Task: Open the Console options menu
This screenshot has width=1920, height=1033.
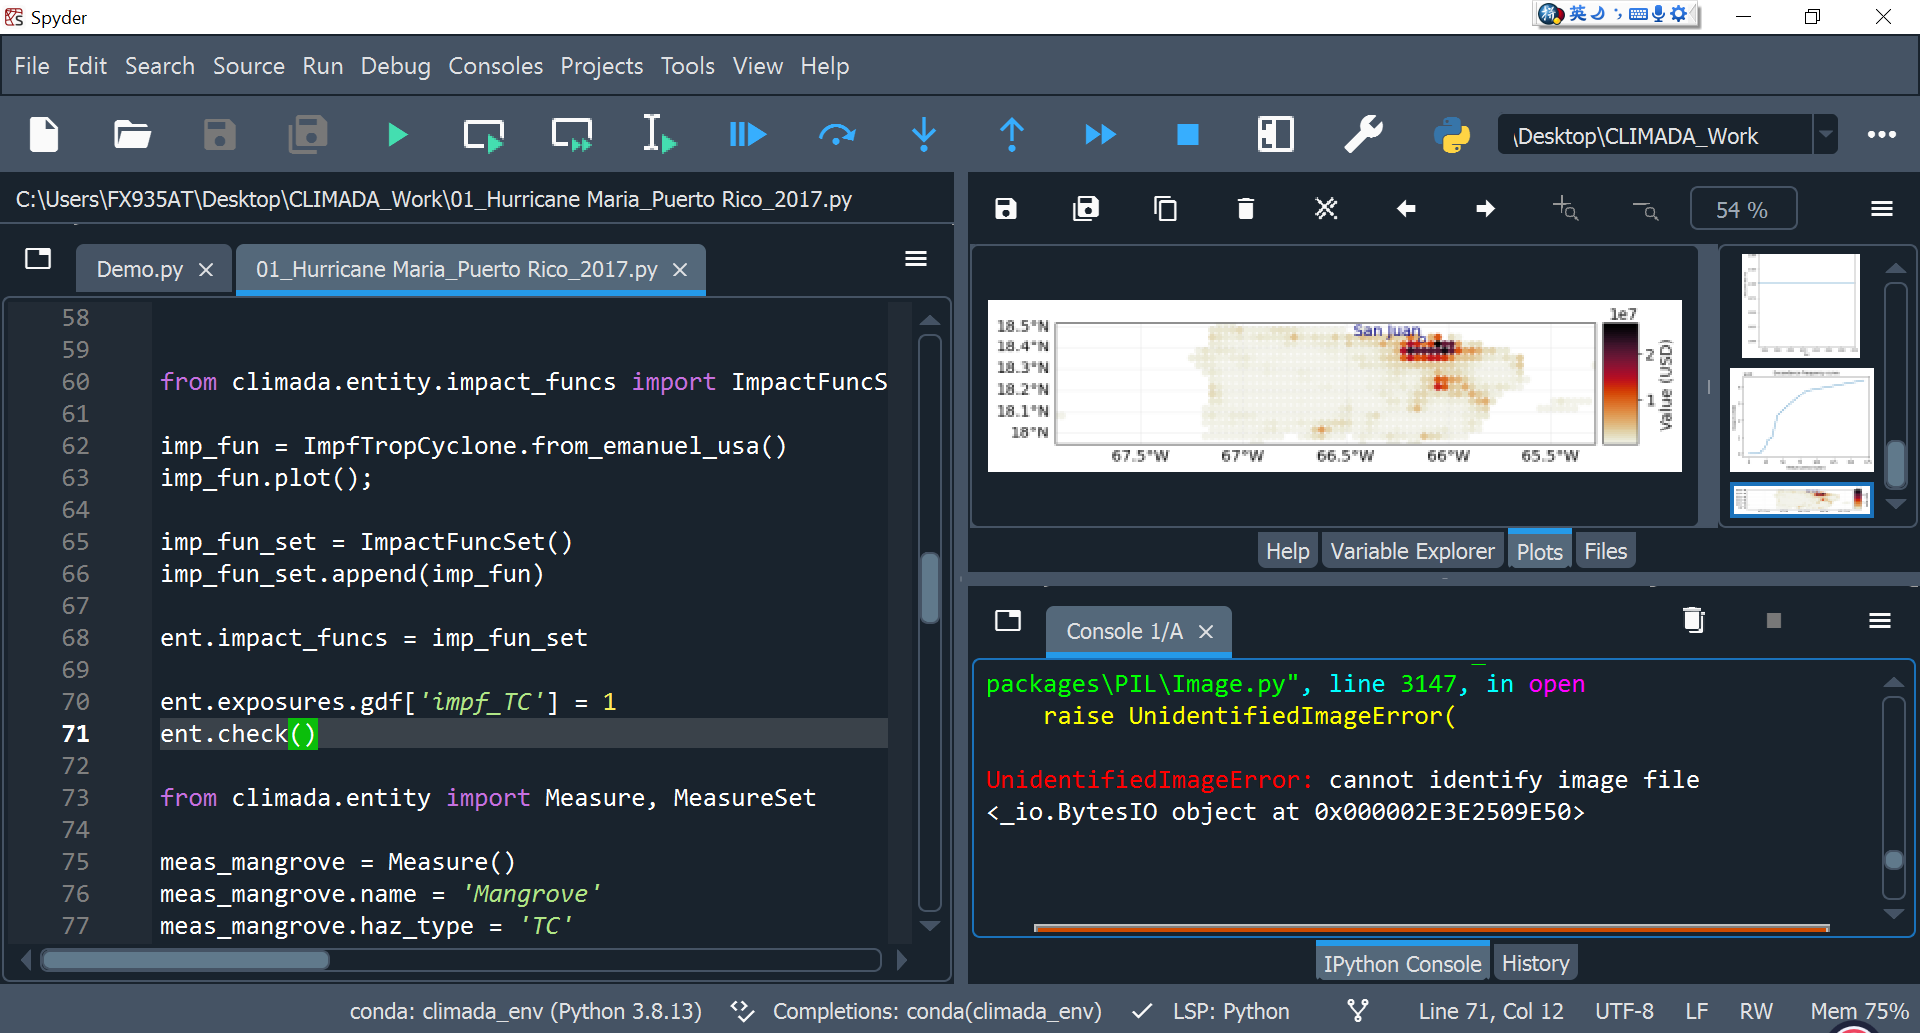Action: tap(1879, 620)
